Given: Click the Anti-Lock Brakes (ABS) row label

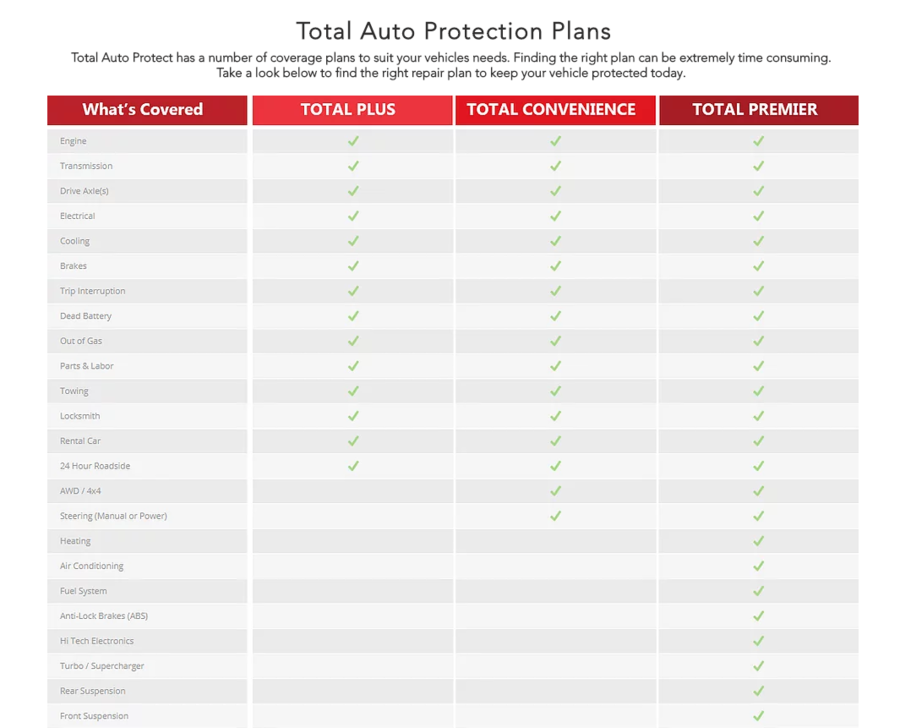Looking at the screenshot, I should point(104,616).
